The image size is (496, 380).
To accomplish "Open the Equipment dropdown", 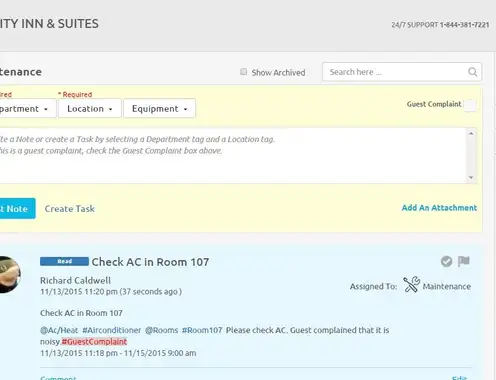I will tap(159, 108).
